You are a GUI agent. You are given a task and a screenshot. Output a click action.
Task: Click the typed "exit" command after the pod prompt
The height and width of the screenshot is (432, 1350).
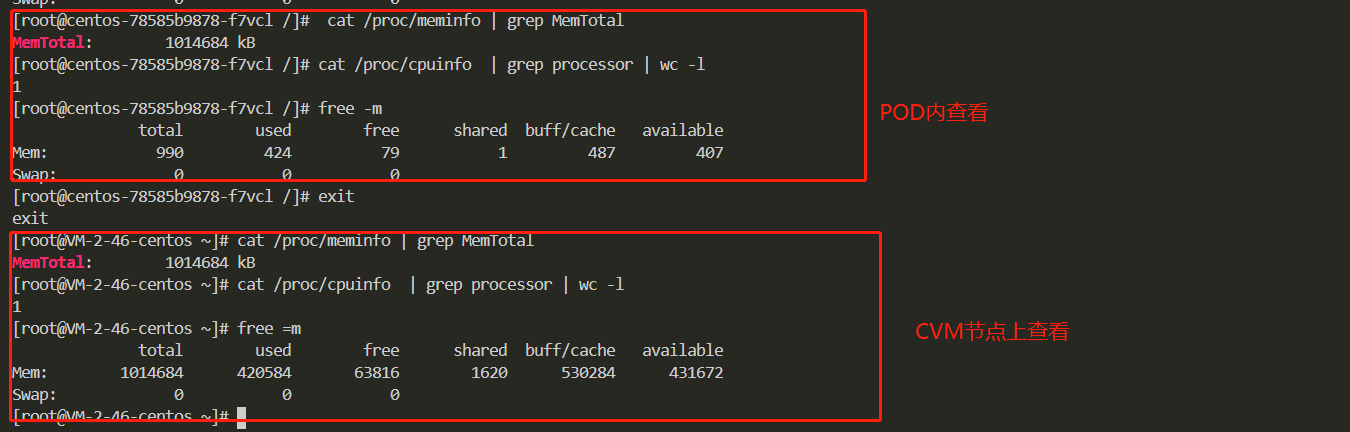[x=336, y=196]
